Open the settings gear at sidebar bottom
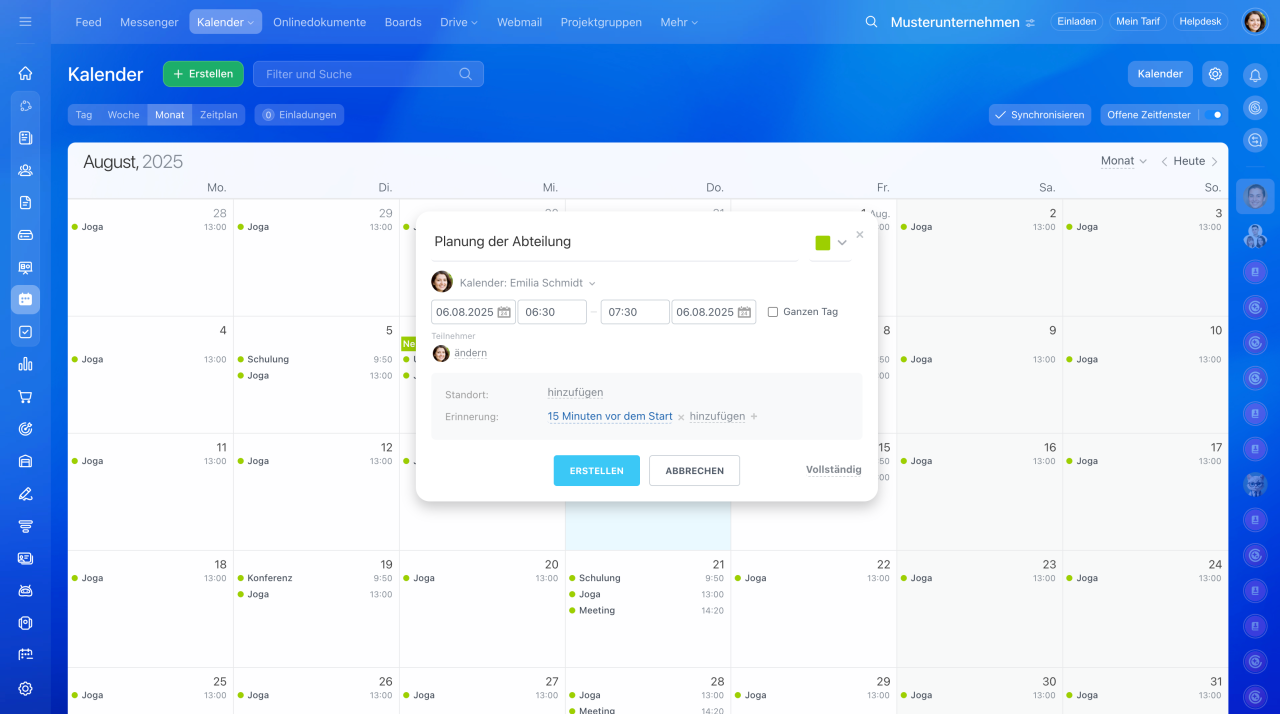Image resolution: width=1280 pixels, height=714 pixels. 25,688
